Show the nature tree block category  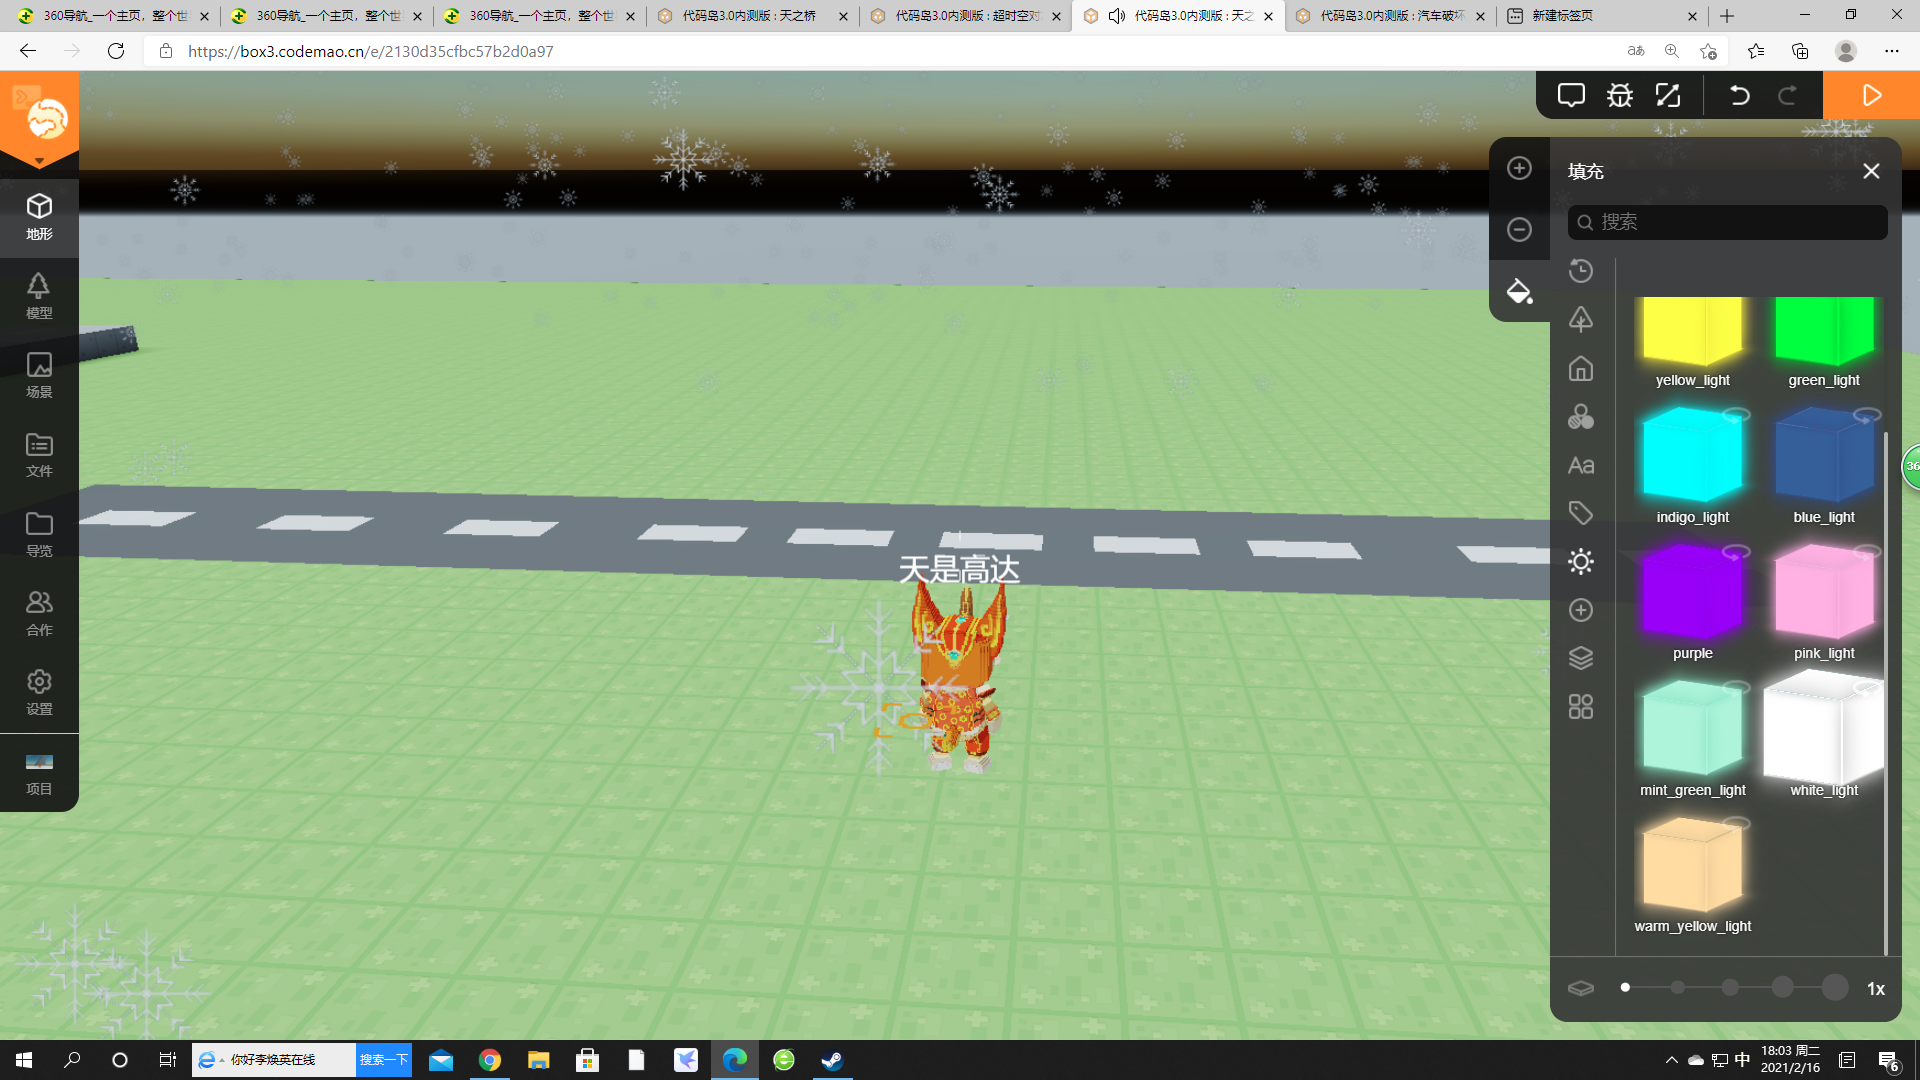(x=1581, y=319)
